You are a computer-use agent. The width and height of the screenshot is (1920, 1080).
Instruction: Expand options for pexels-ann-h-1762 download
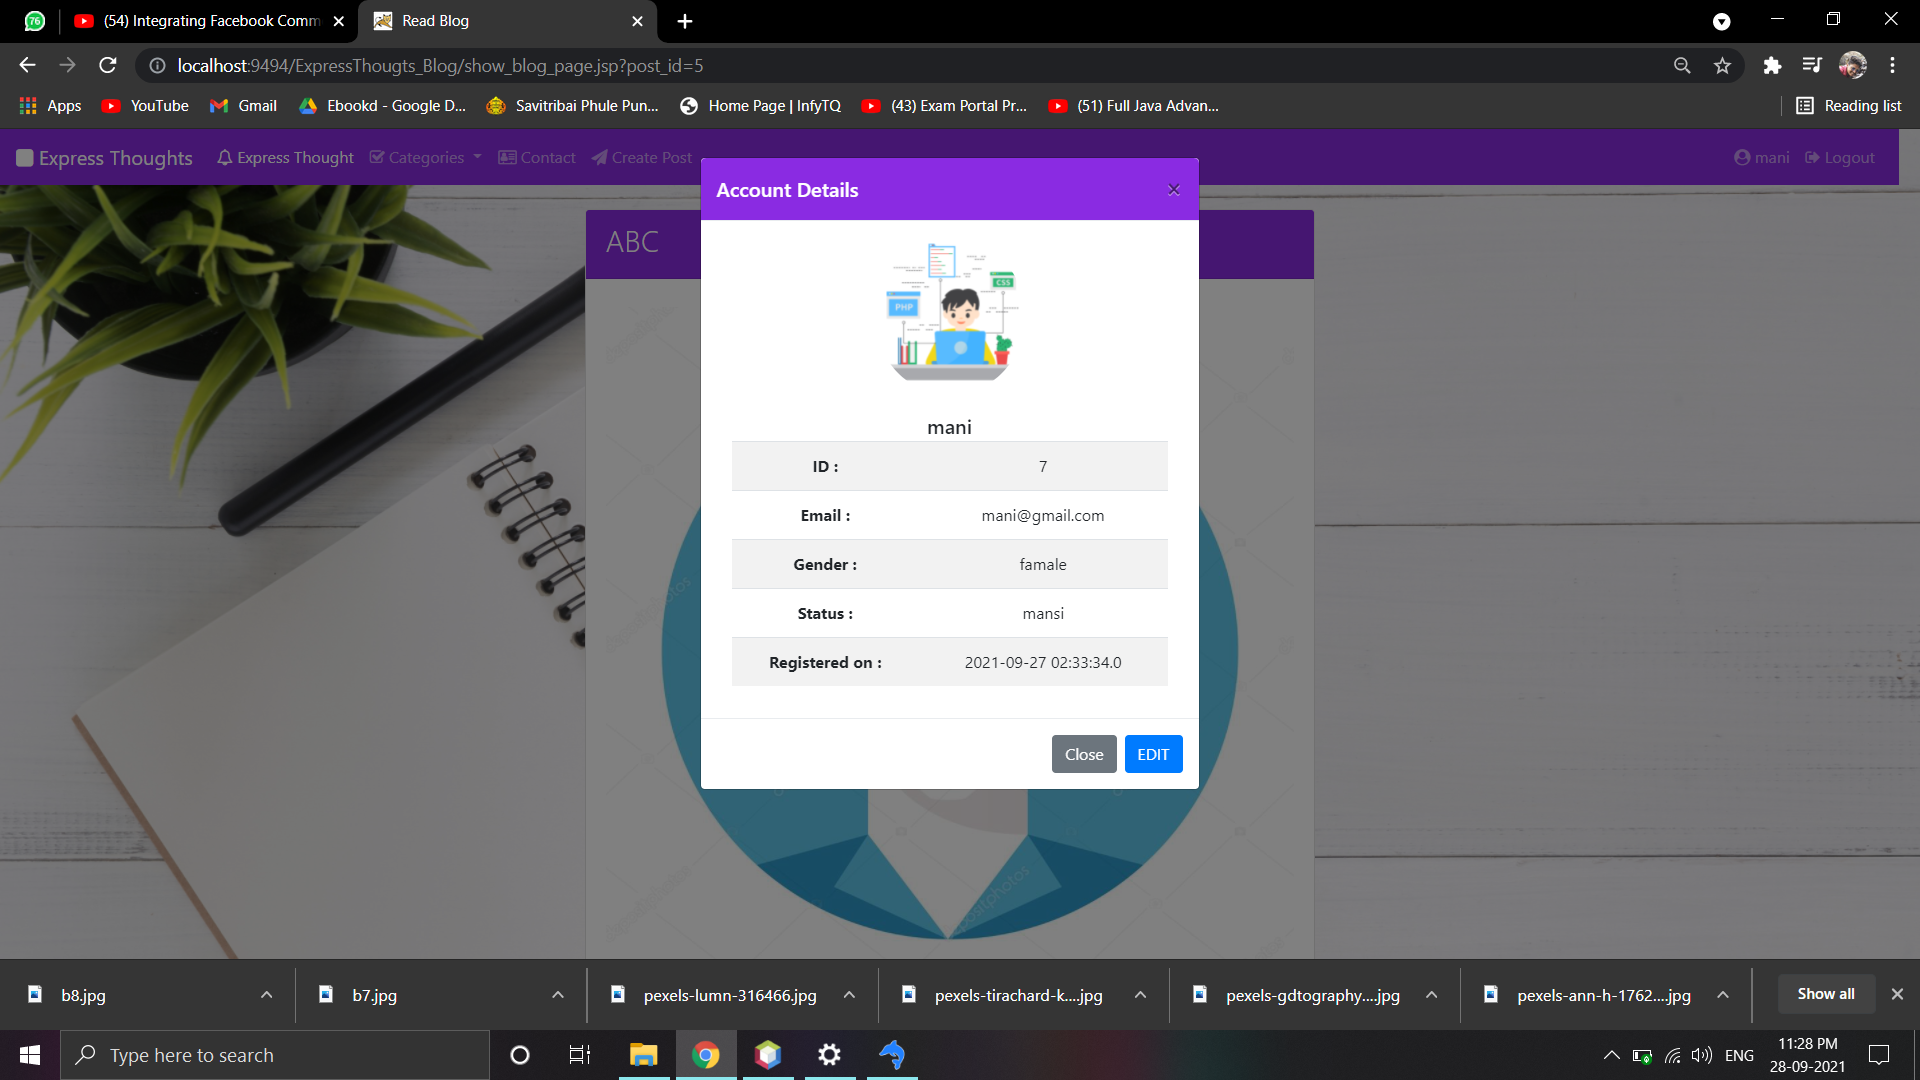1723,995
